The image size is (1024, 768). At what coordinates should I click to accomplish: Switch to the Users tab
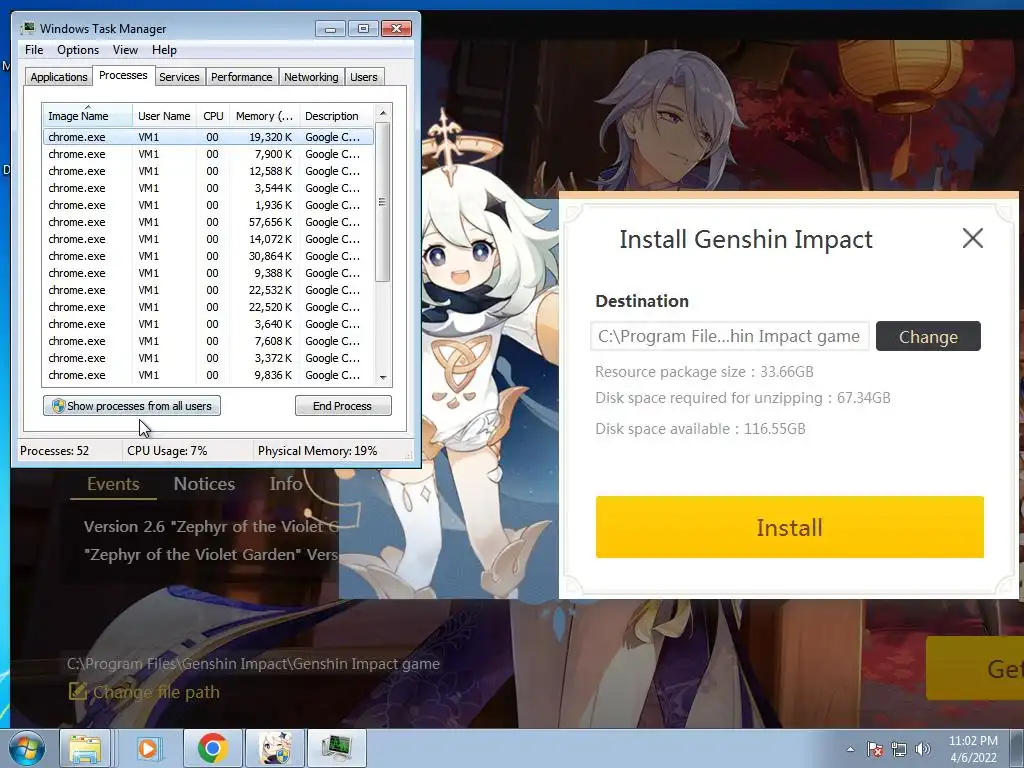tap(364, 77)
